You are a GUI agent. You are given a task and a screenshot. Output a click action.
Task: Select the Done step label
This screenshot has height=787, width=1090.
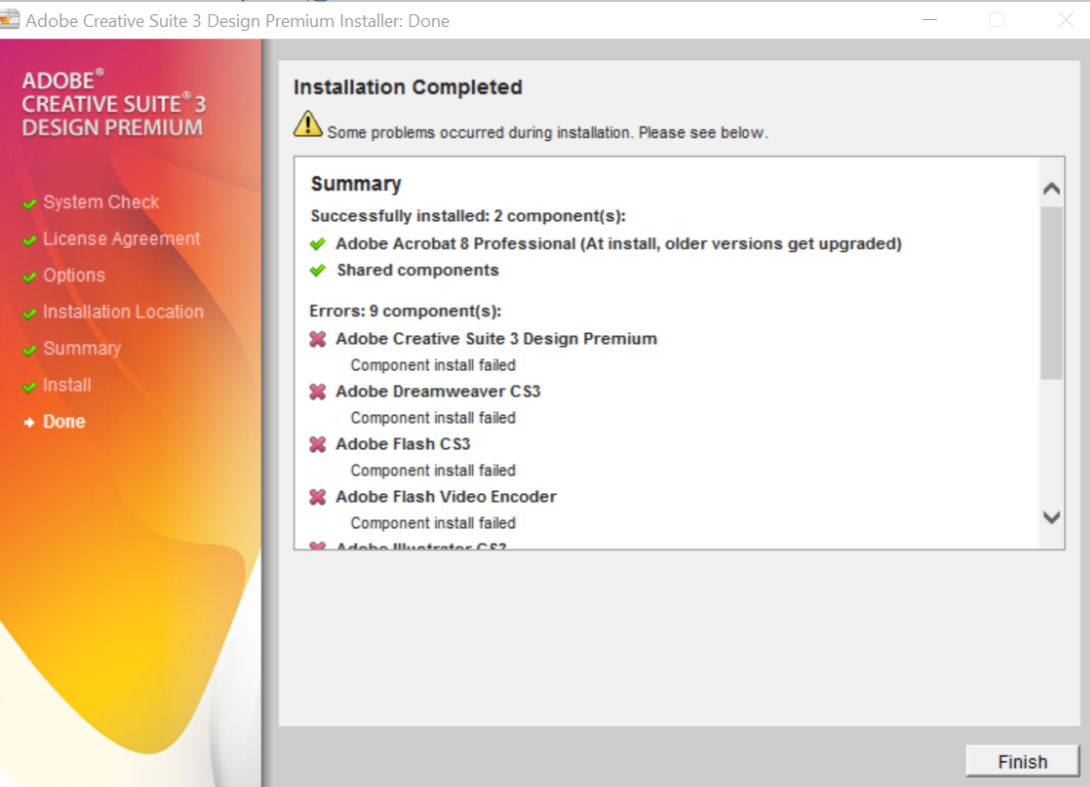click(64, 422)
